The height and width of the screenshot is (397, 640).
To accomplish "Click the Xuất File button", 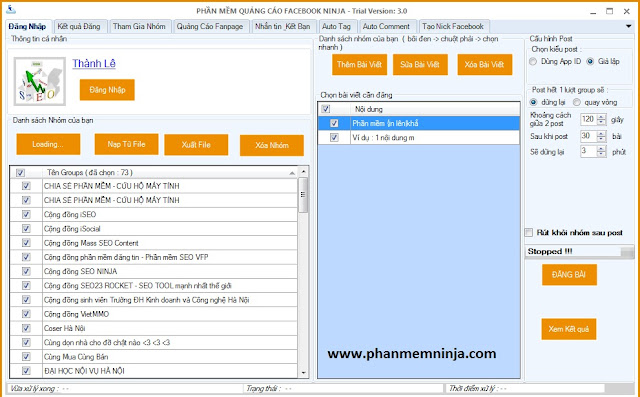I will click(196, 145).
